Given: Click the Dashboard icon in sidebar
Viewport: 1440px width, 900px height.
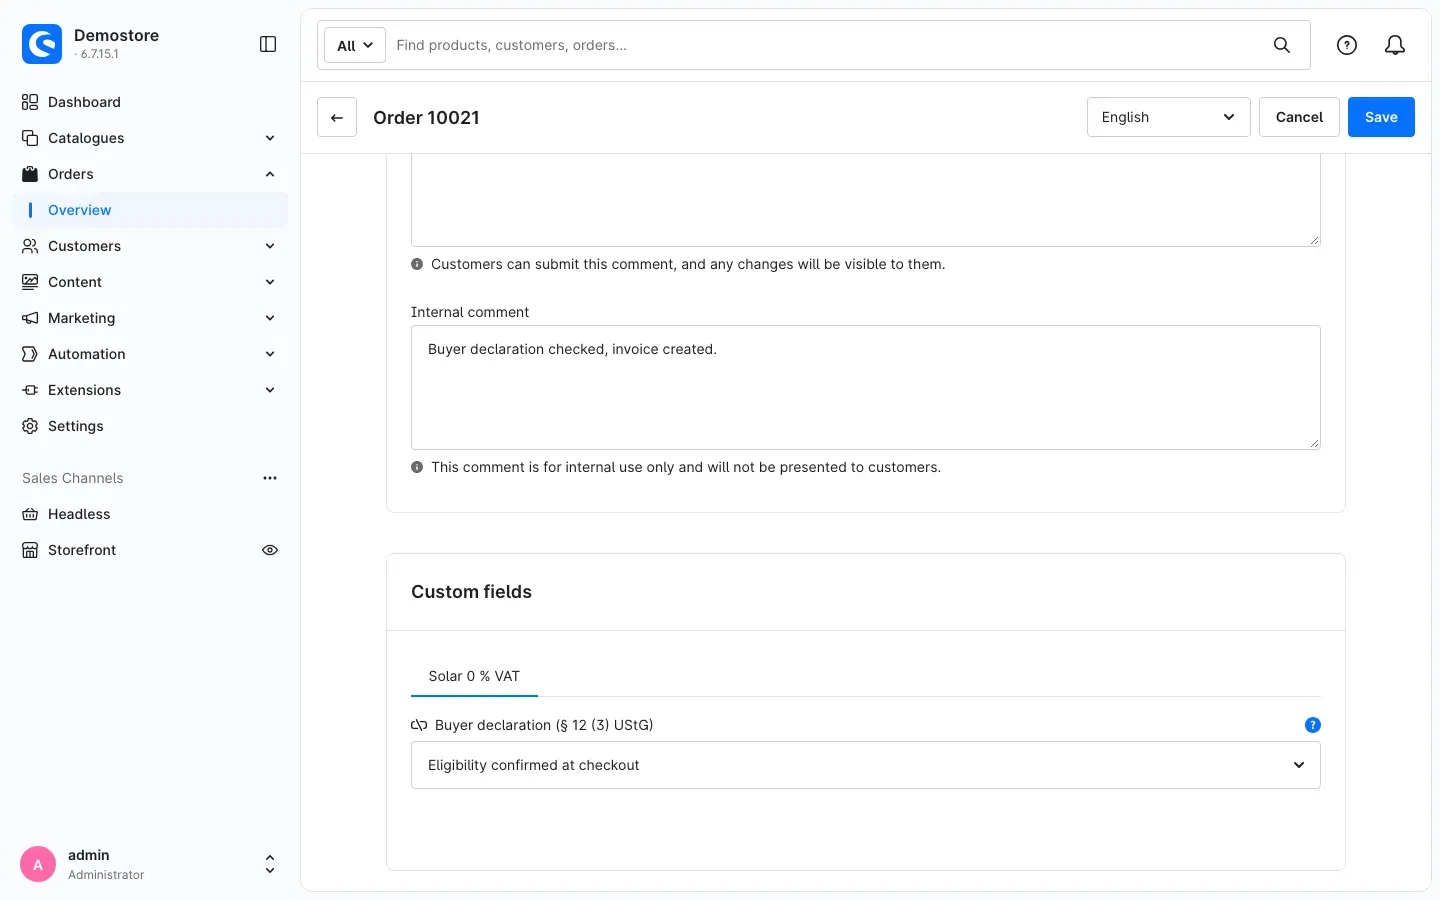Looking at the screenshot, I should 30,102.
